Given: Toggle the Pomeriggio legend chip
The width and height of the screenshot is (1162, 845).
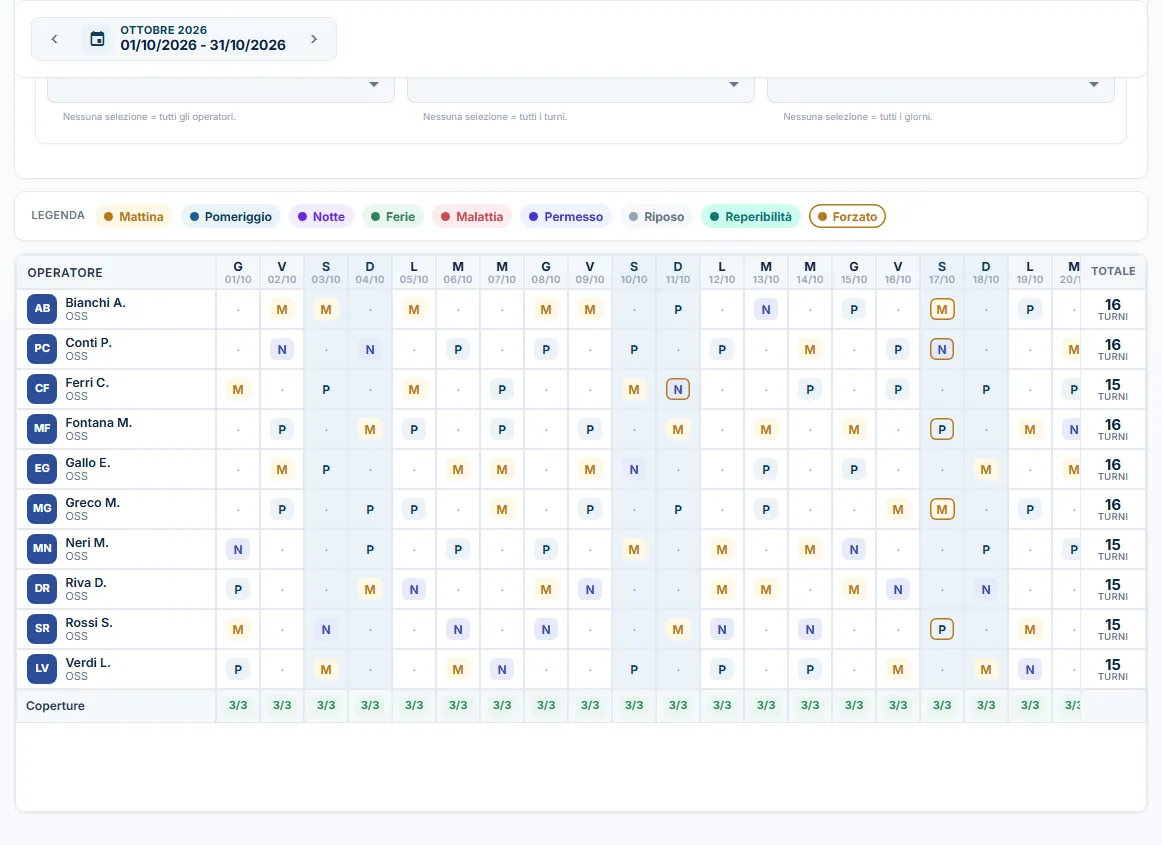Looking at the screenshot, I should [x=230, y=216].
